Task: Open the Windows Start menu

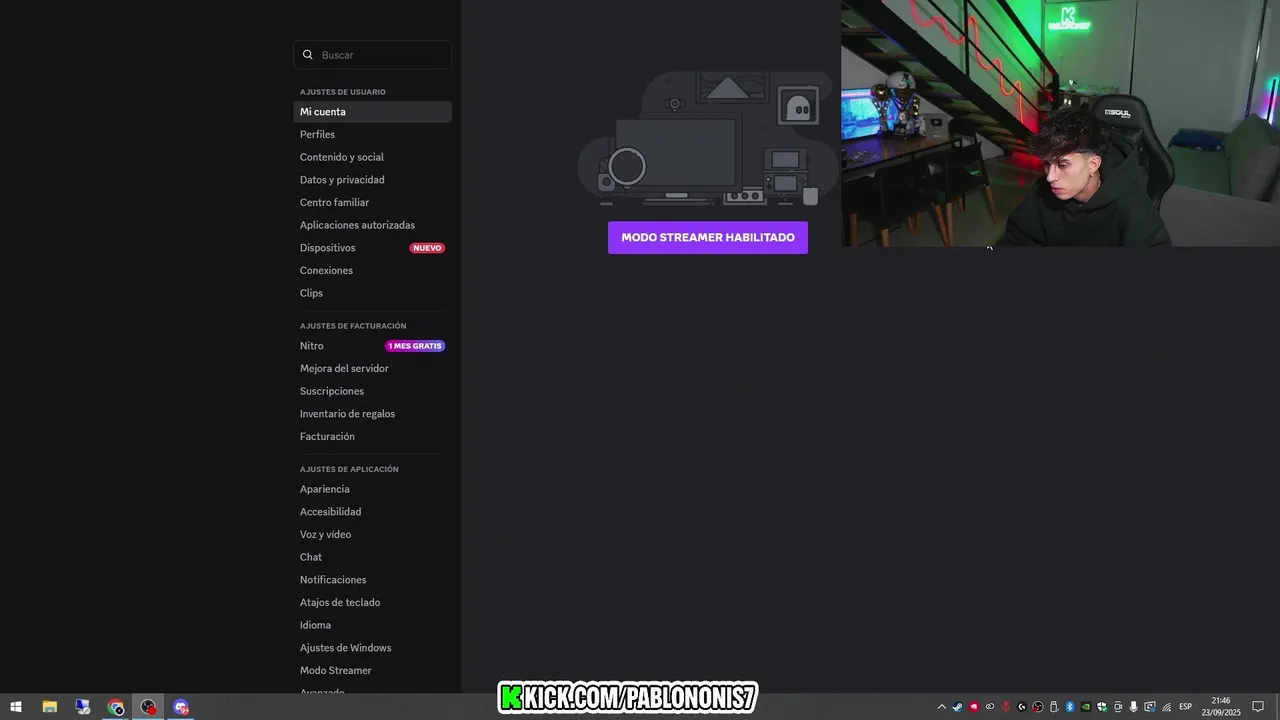Action: point(16,707)
